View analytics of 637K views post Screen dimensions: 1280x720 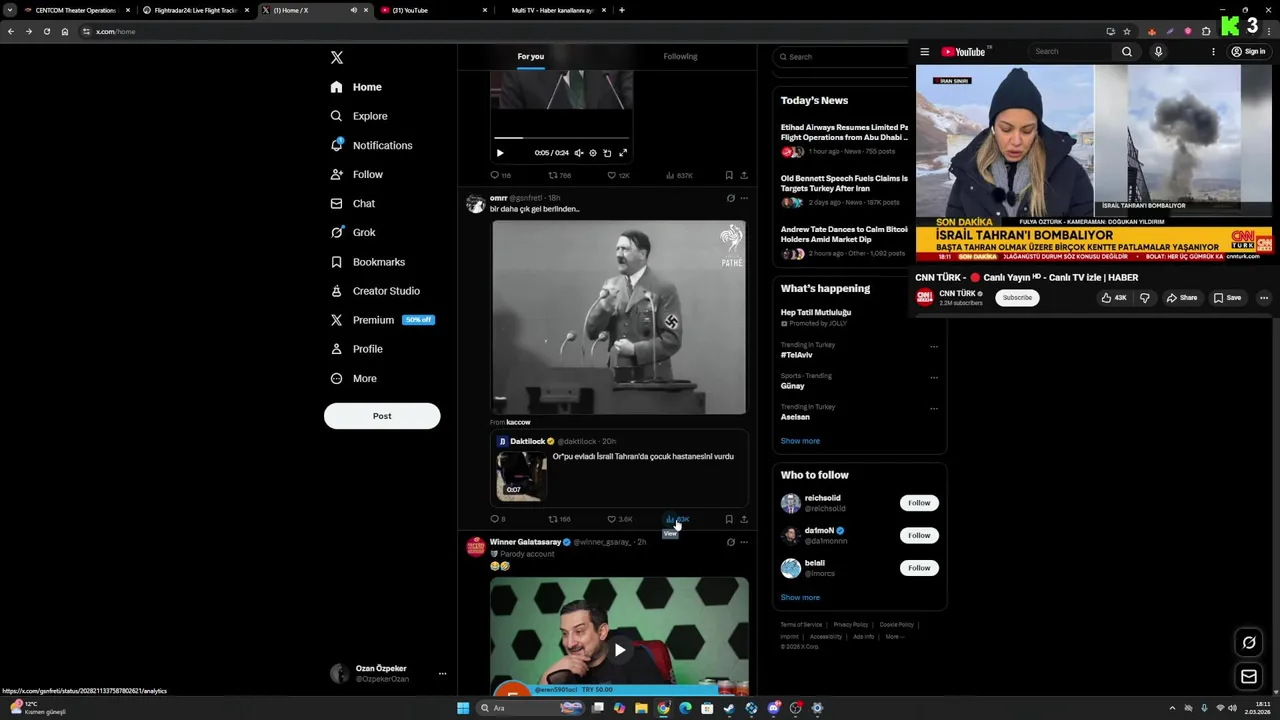(x=679, y=175)
